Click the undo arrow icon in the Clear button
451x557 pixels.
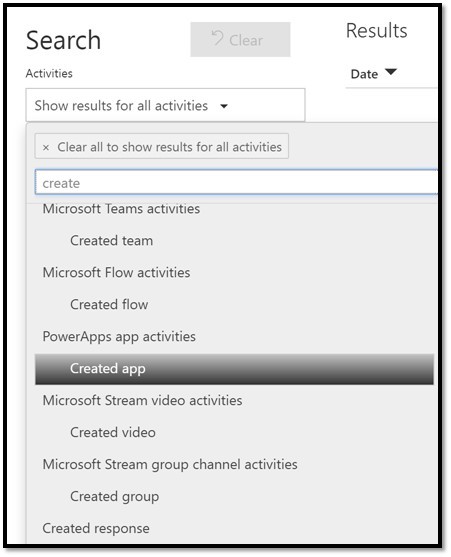pos(217,38)
